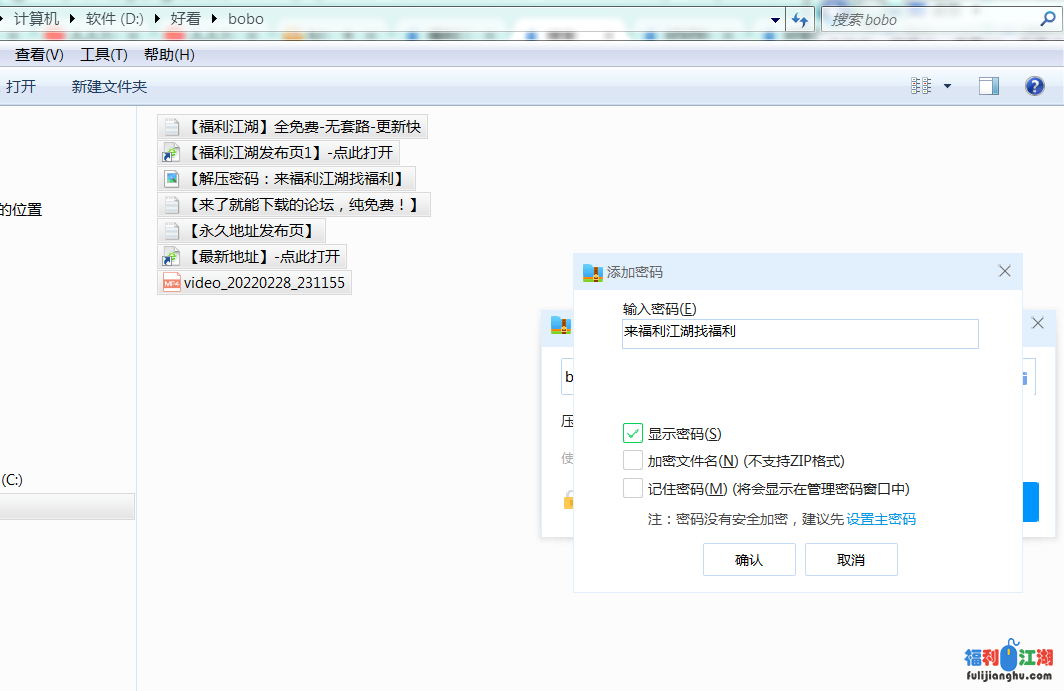Click the 设置主密码 link
The height and width of the screenshot is (691, 1064).
881,519
